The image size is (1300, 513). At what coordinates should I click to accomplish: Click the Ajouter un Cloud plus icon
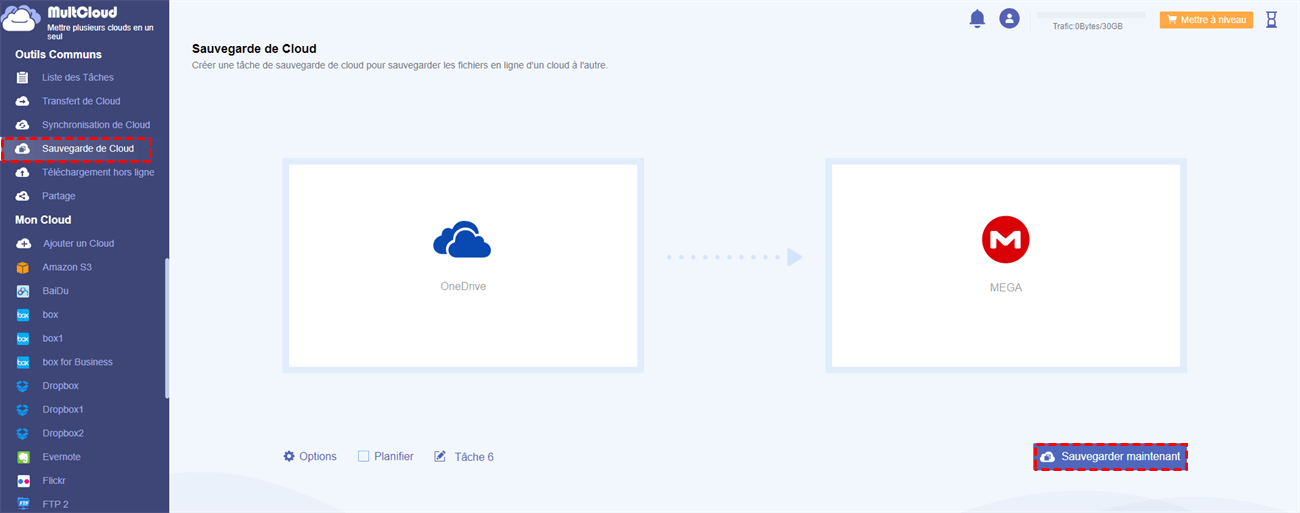(x=23, y=243)
